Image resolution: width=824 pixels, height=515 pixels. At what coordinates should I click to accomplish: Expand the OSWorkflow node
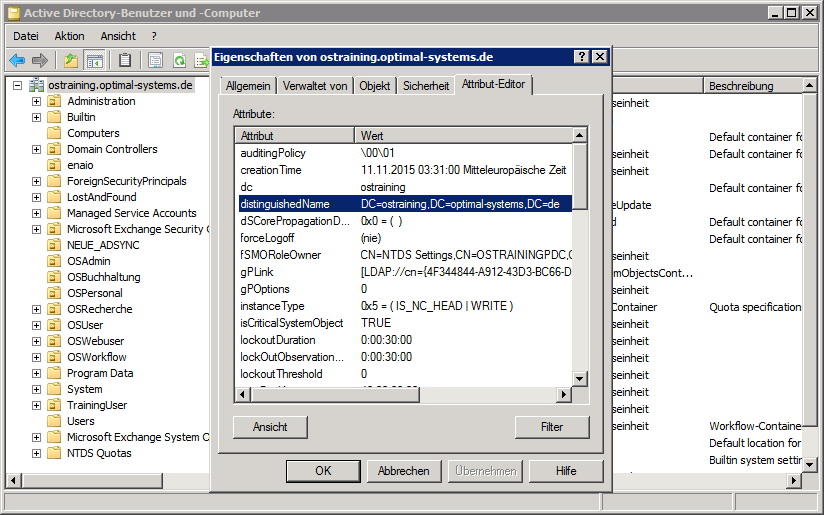point(36,357)
